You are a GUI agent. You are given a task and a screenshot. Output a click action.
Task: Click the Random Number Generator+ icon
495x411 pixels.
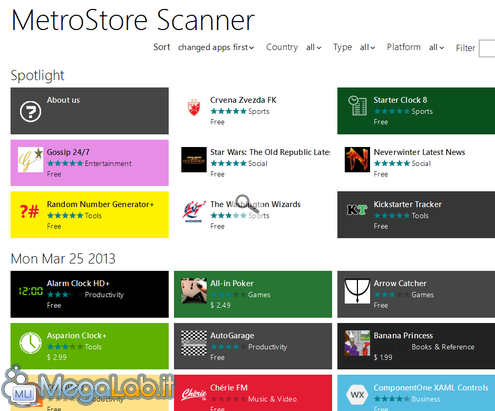tap(29, 211)
